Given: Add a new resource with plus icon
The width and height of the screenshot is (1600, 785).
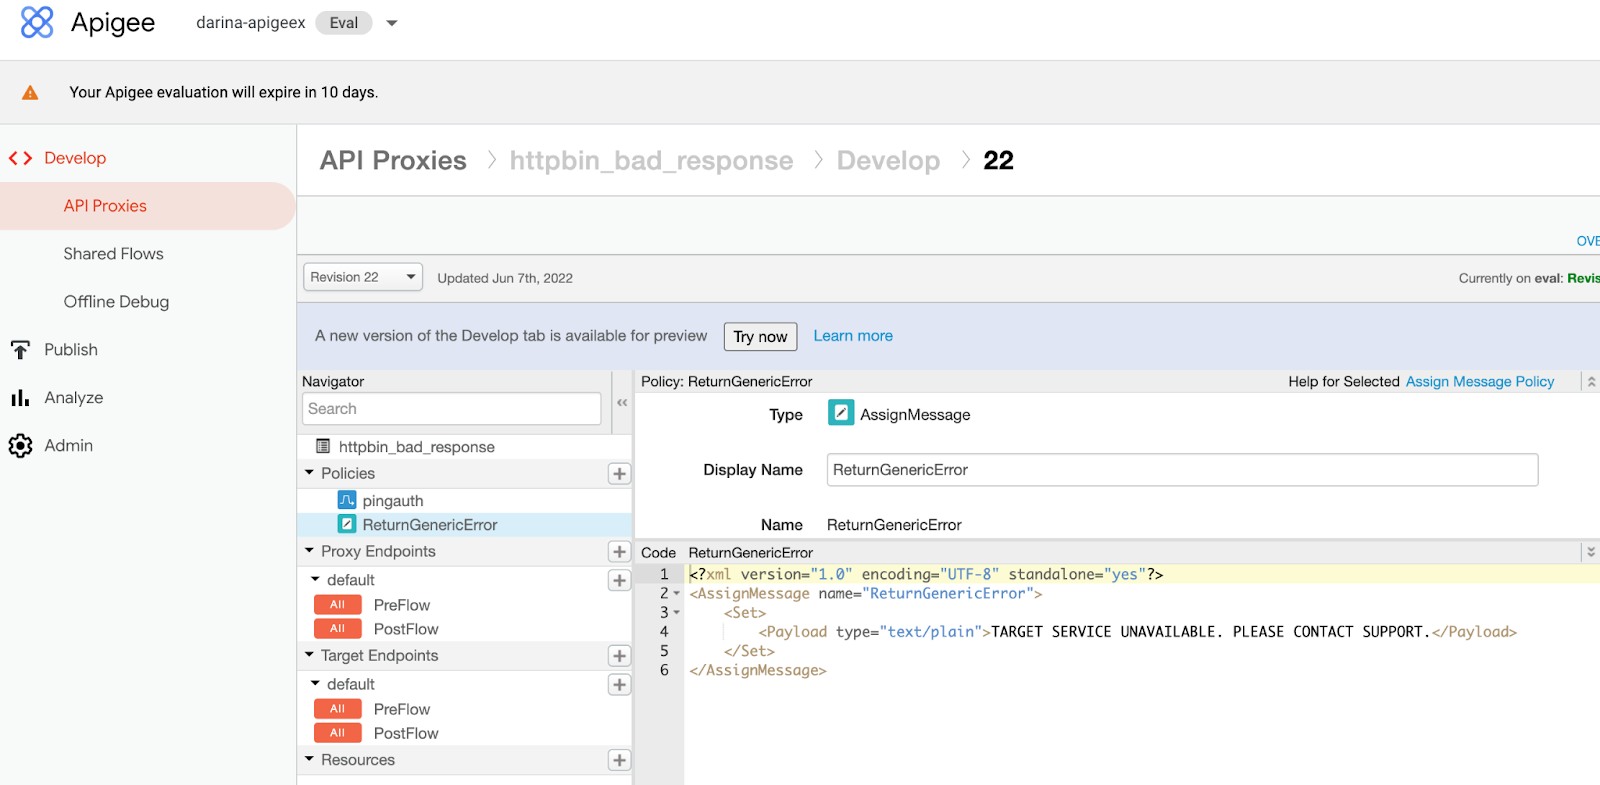Looking at the screenshot, I should point(619,760).
